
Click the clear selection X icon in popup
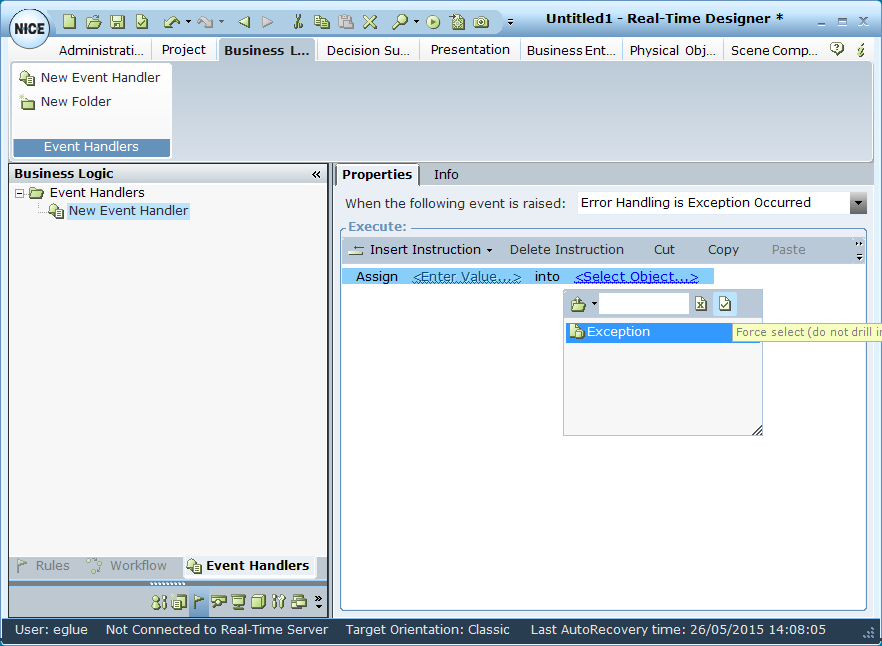point(702,304)
